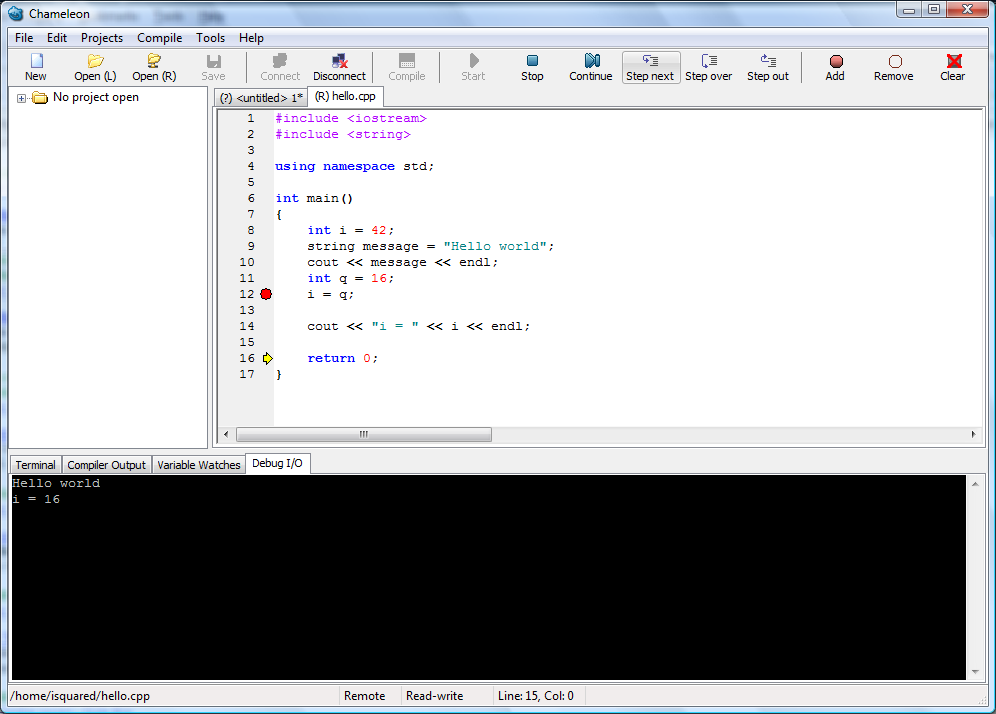Open the Variable Watches tab
The height and width of the screenshot is (714, 996).
[199, 465]
